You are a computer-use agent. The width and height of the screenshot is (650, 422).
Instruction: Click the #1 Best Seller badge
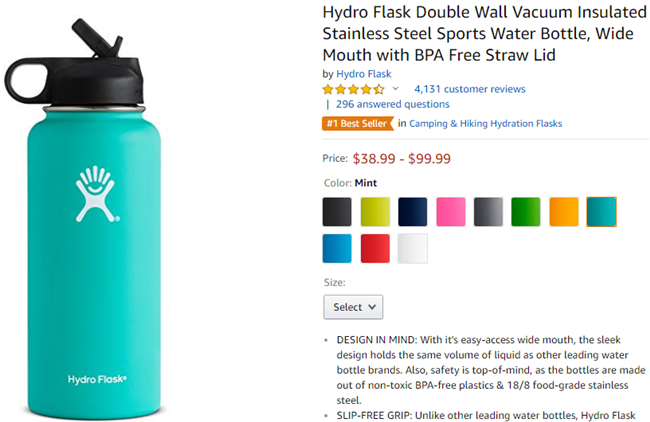pyautogui.click(x=357, y=124)
